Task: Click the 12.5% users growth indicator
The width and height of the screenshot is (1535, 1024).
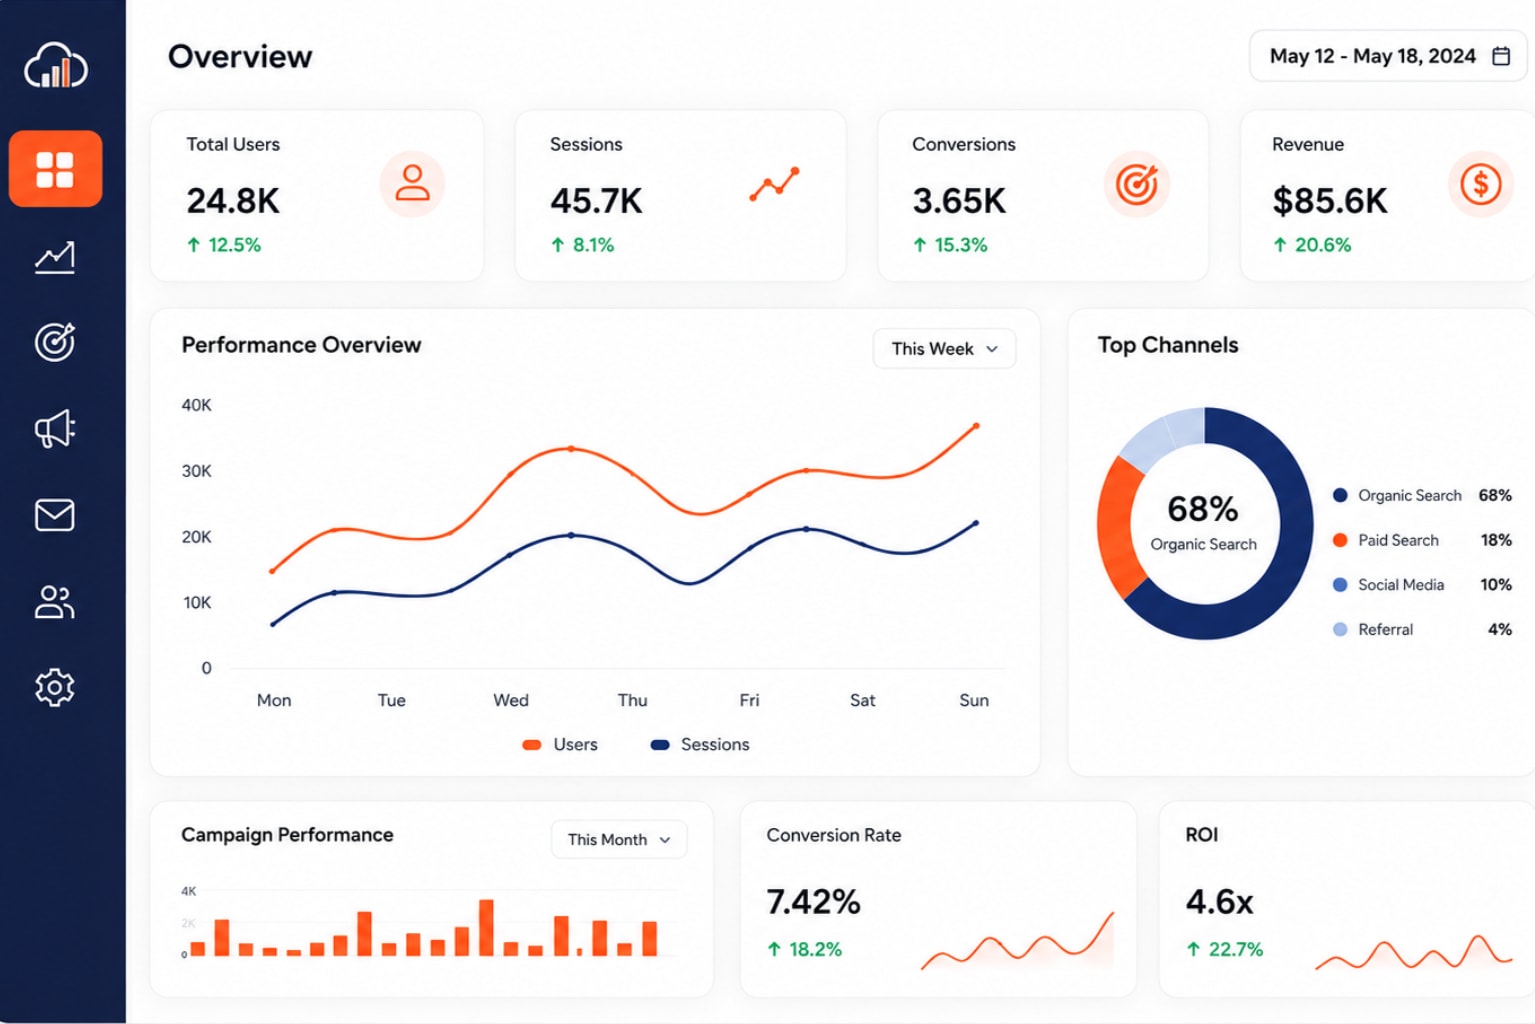Action: (x=224, y=245)
